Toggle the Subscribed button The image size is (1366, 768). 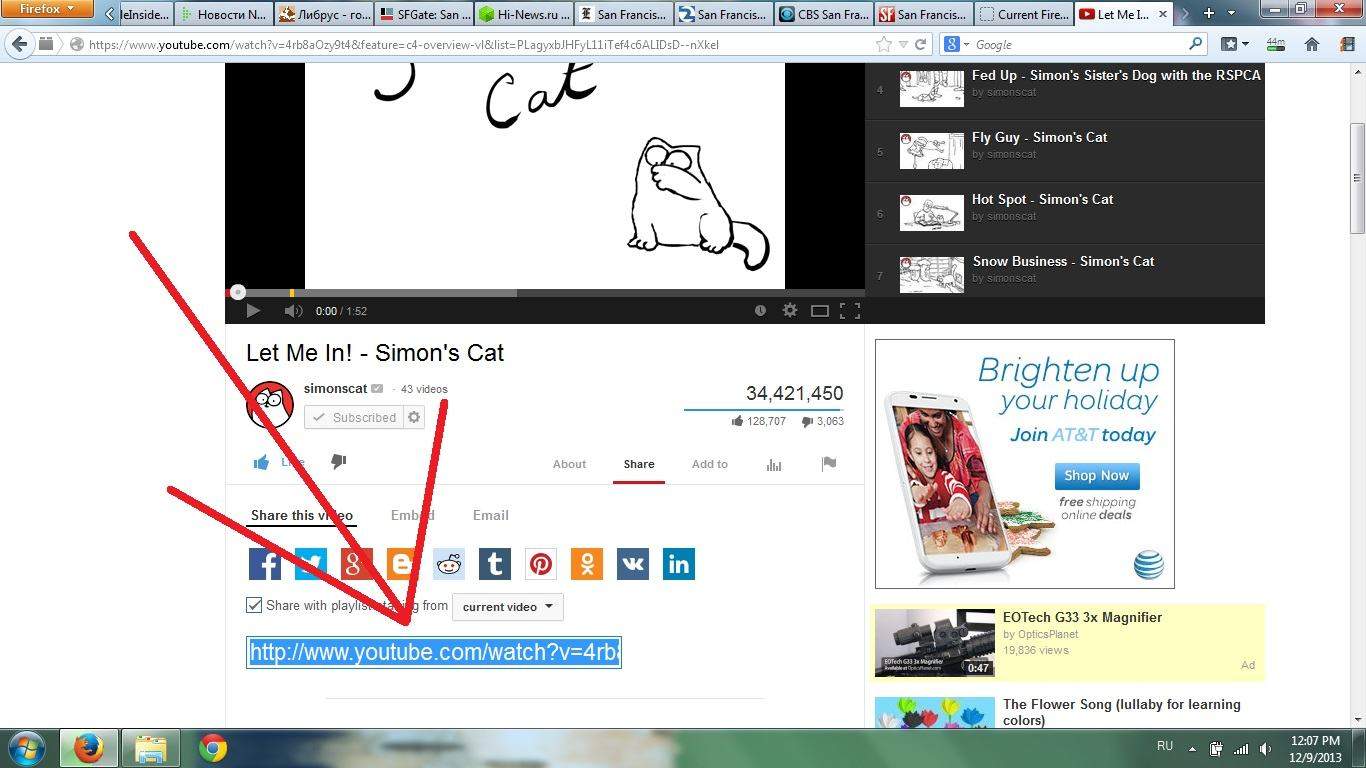(x=354, y=417)
